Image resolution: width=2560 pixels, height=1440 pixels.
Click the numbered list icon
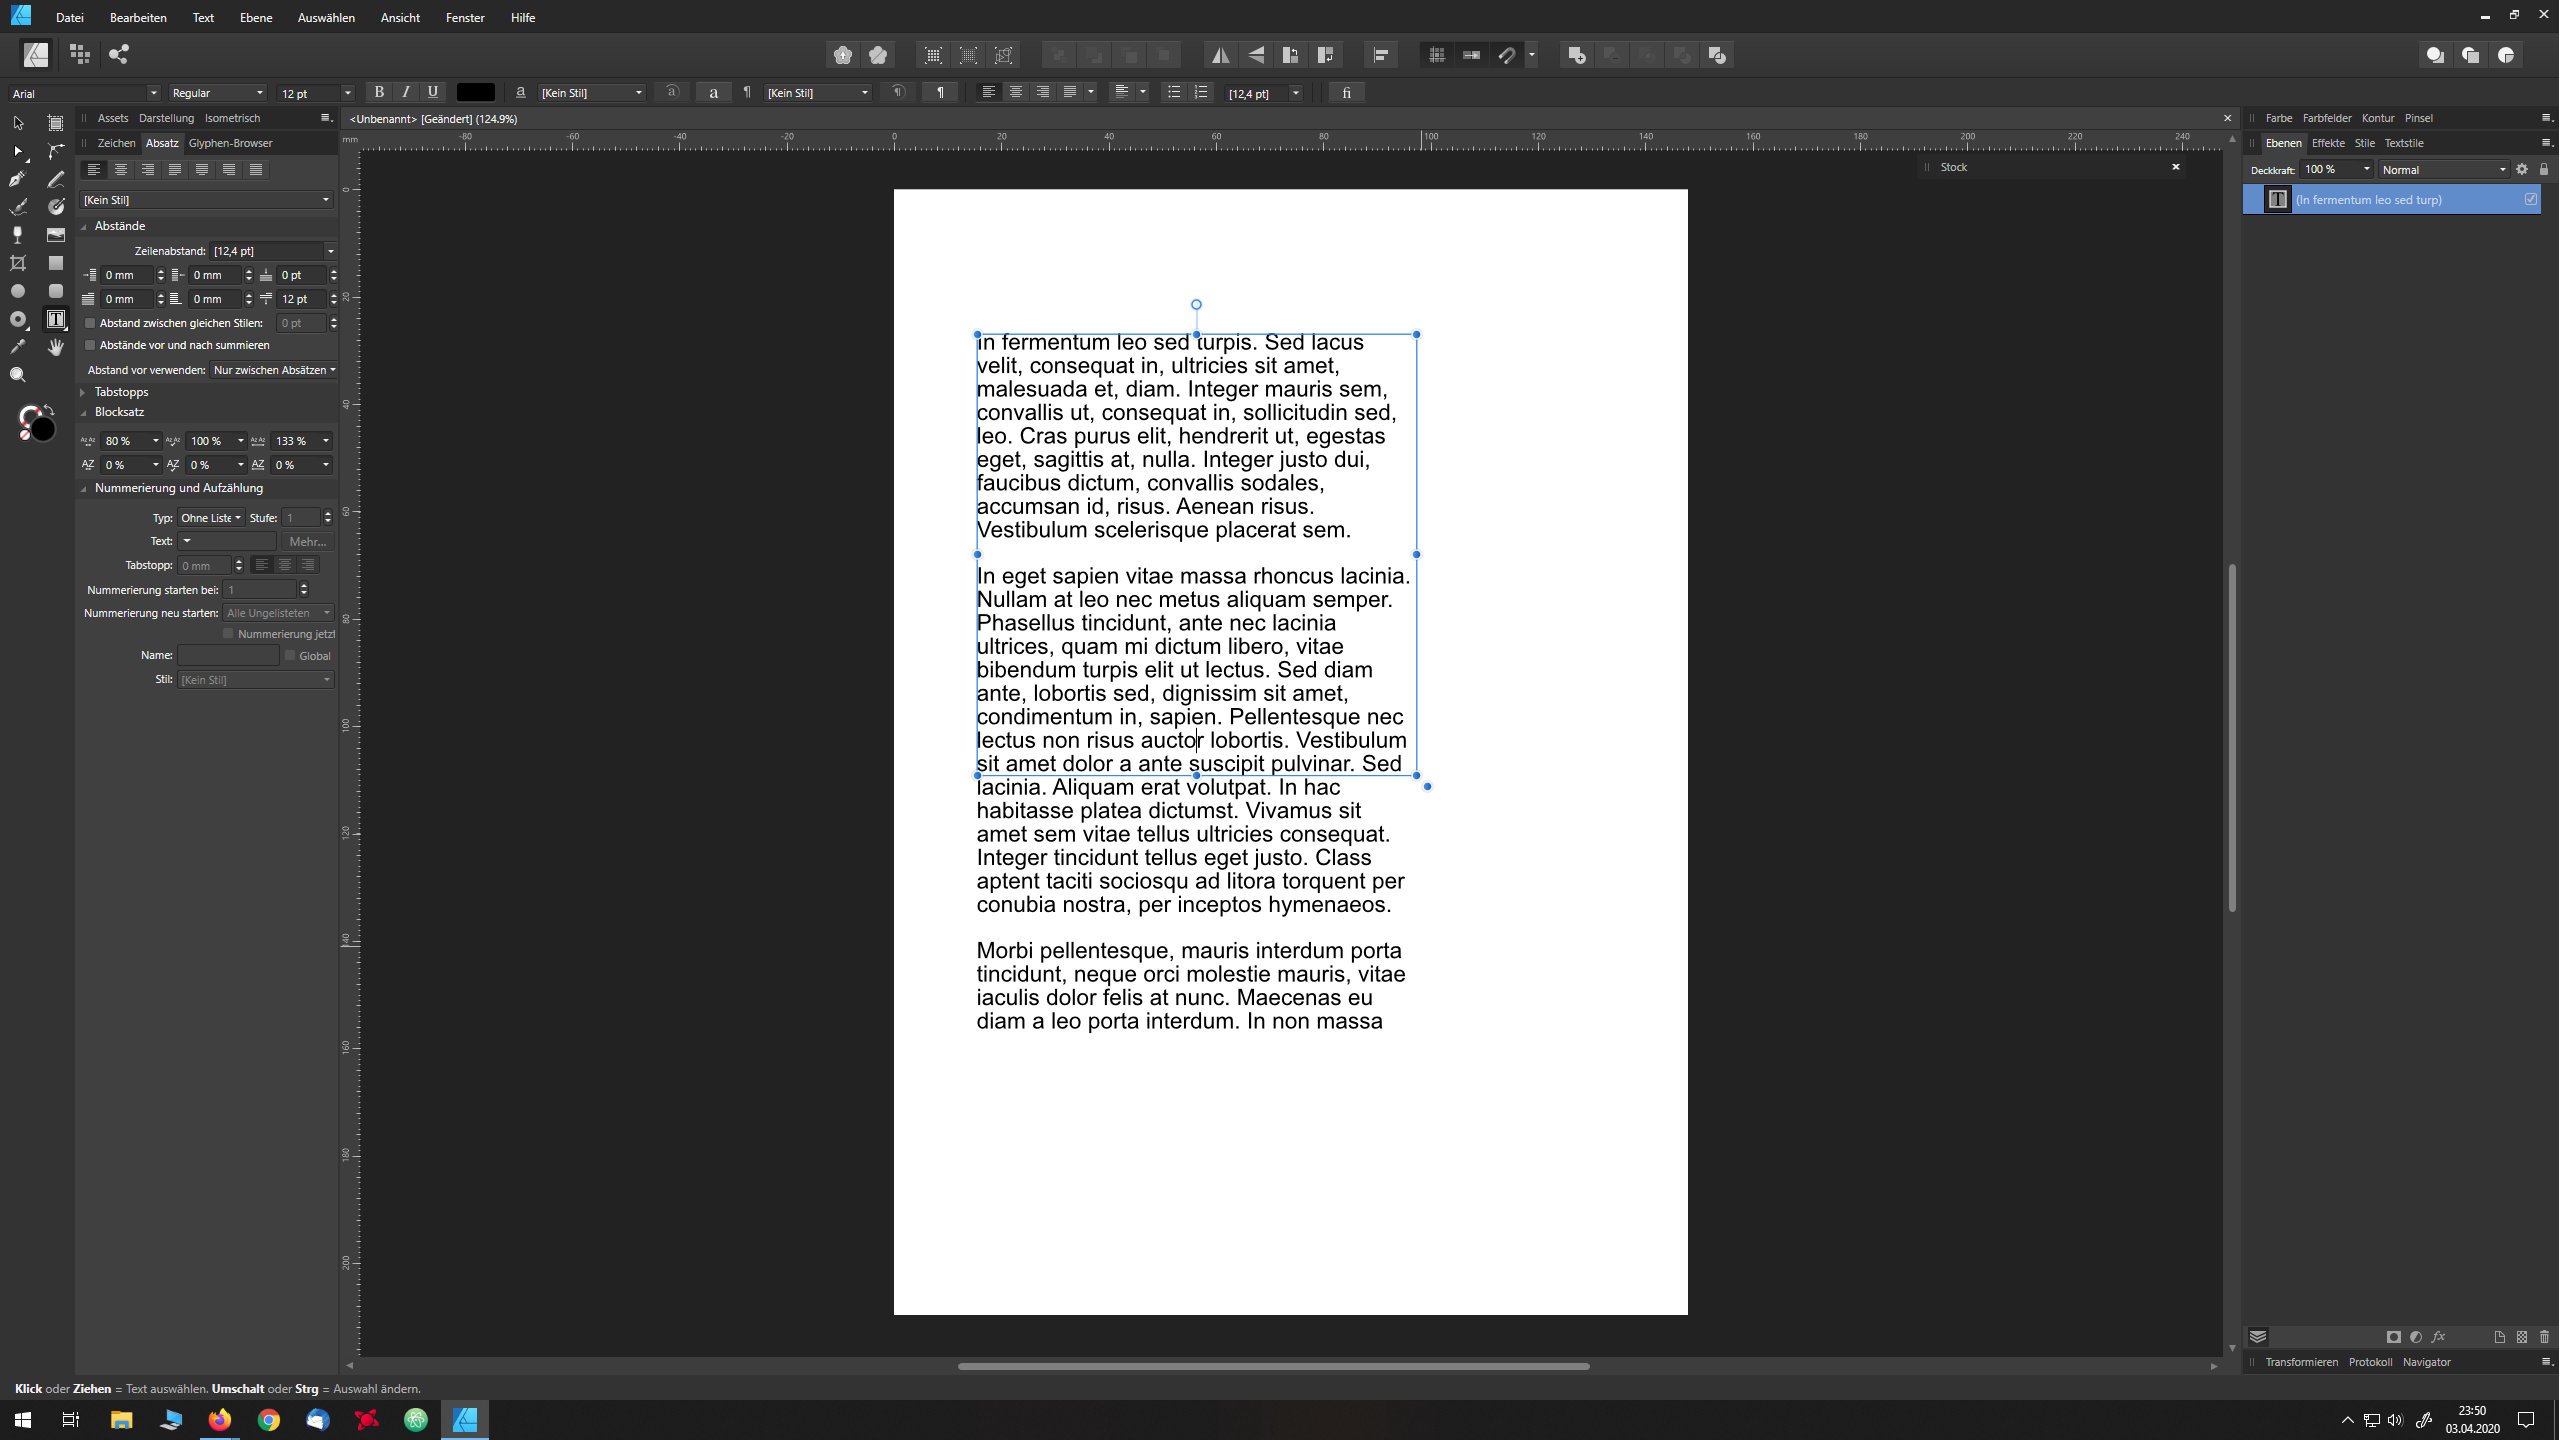point(1201,93)
